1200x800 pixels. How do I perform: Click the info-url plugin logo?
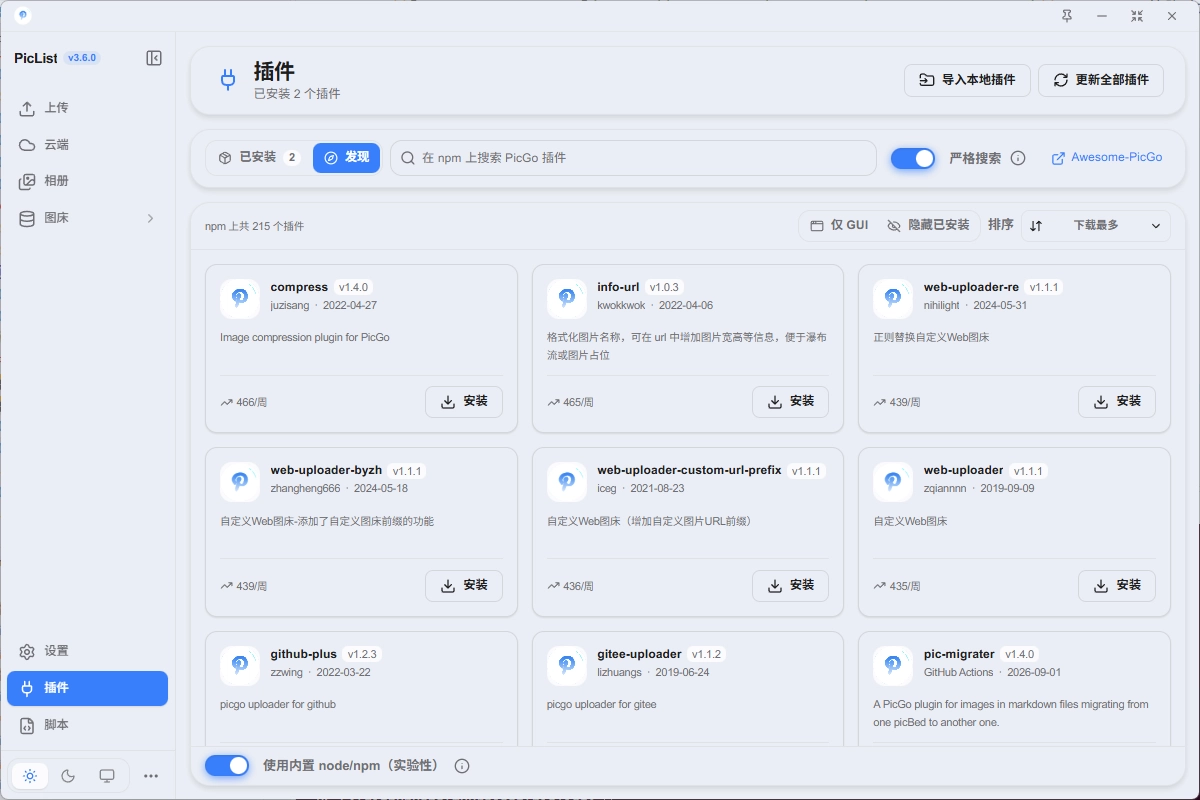point(567,298)
